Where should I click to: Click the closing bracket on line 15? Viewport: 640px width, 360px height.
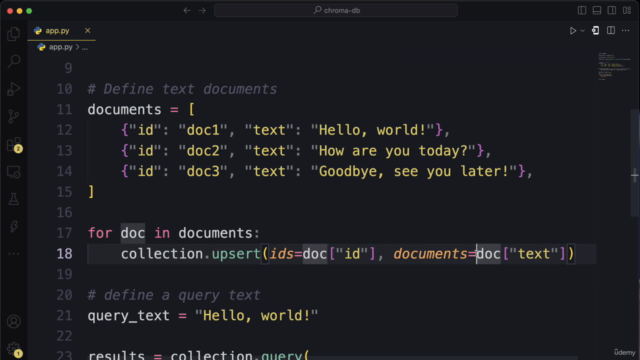pos(91,192)
